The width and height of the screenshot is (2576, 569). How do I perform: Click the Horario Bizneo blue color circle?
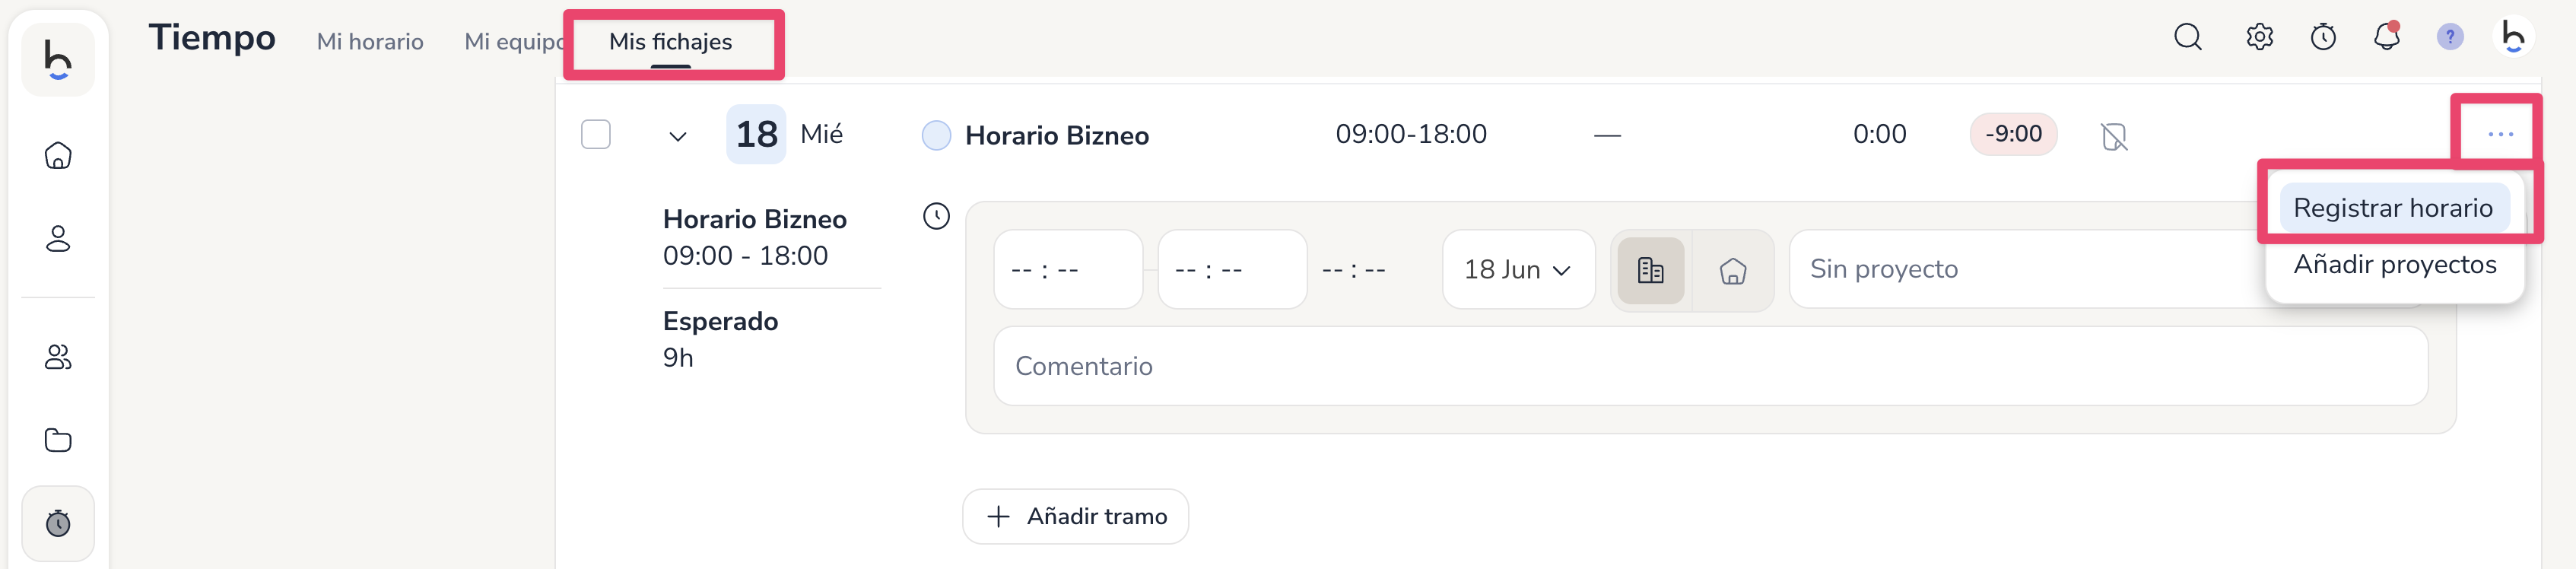(x=936, y=135)
